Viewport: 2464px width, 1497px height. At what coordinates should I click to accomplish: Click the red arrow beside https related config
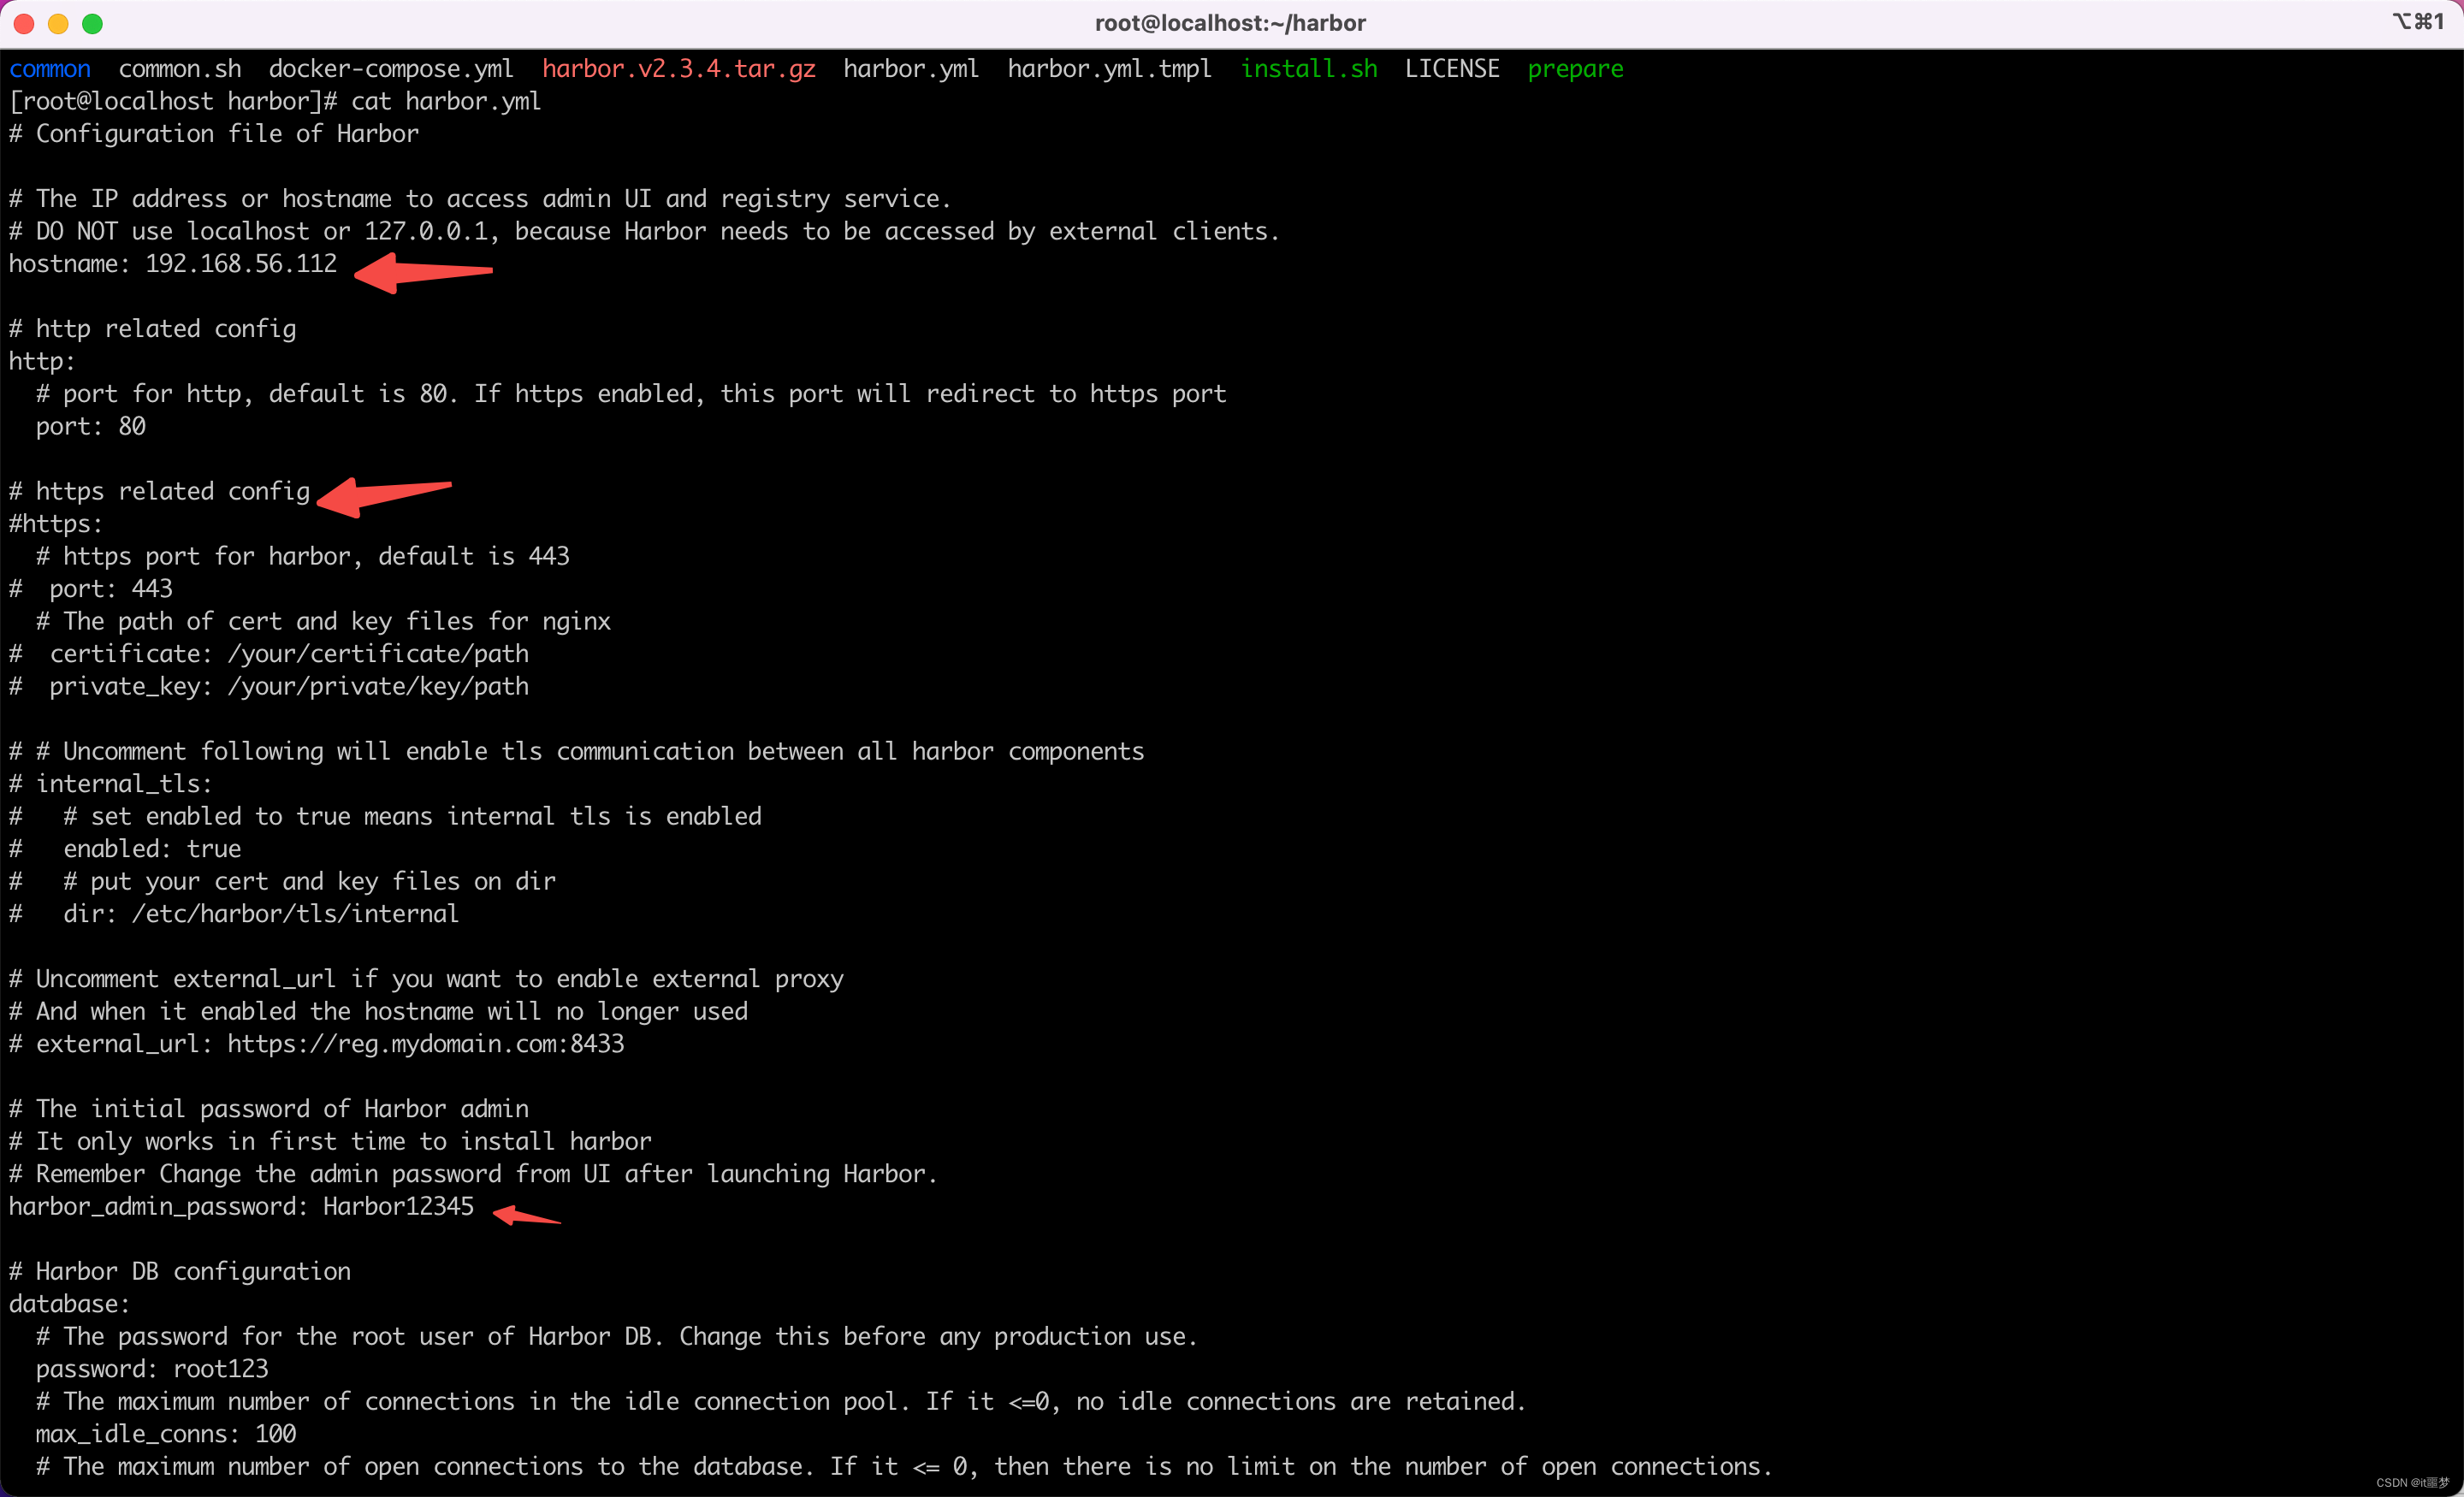tap(383, 495)
